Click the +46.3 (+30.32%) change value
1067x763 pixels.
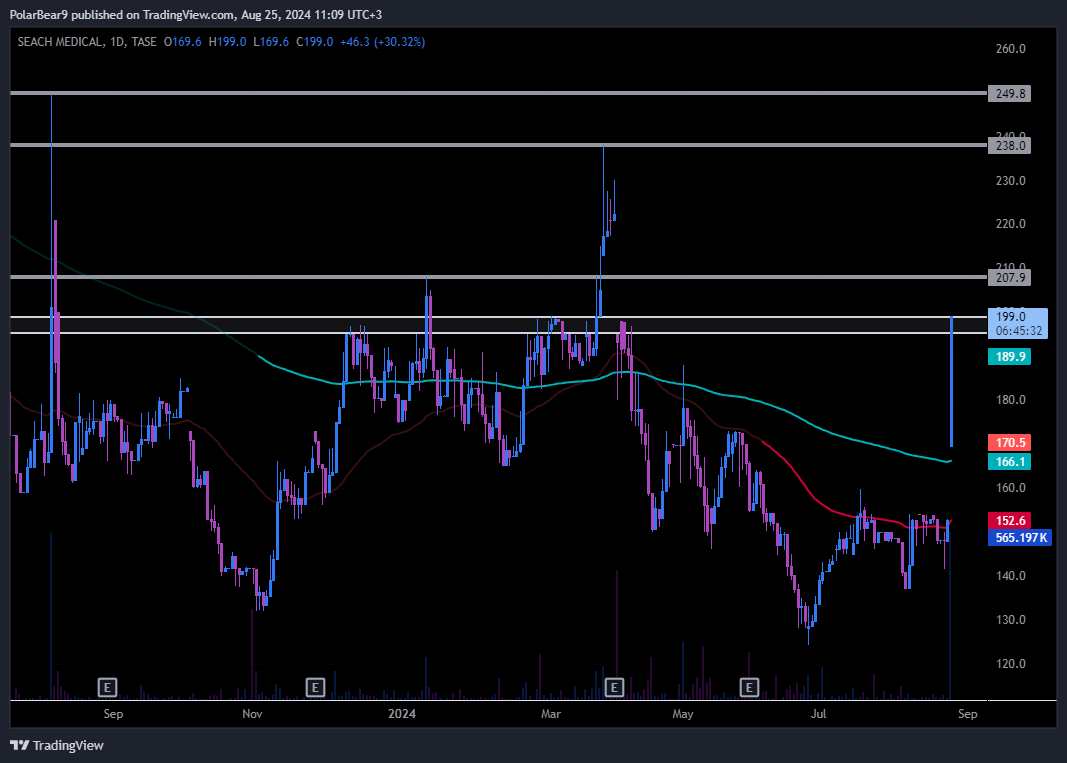(x=382, y=42)
